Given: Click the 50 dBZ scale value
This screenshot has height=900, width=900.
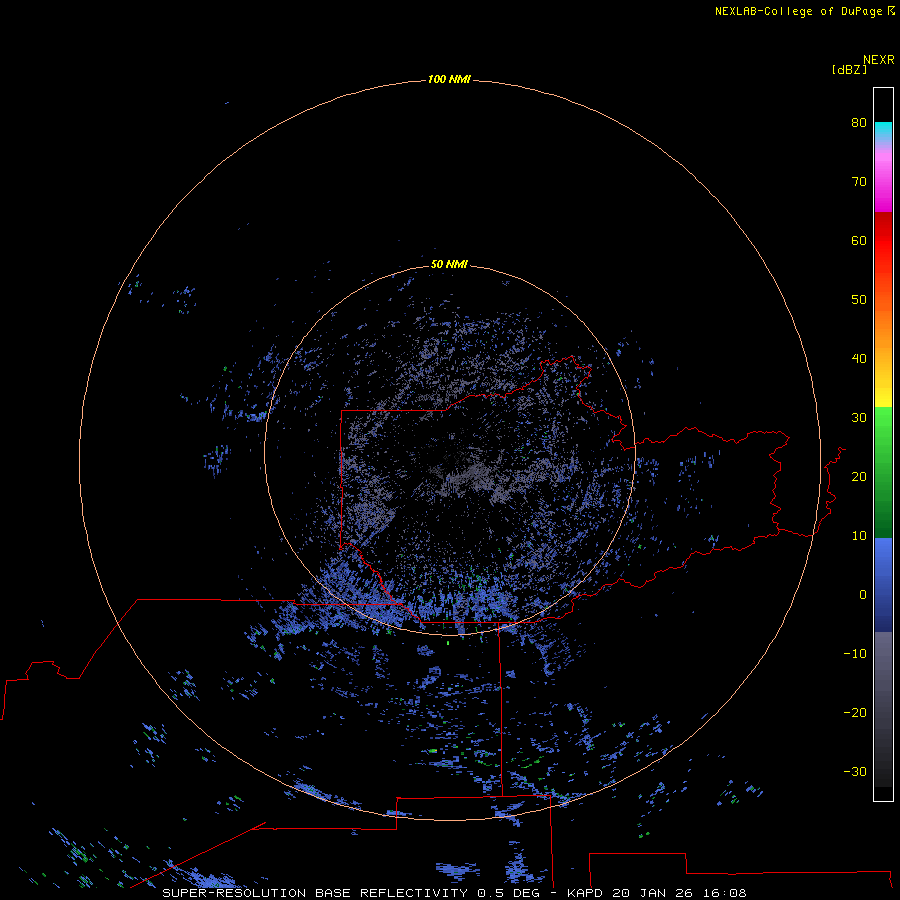Looking at the screenshot, I should 859,300.
